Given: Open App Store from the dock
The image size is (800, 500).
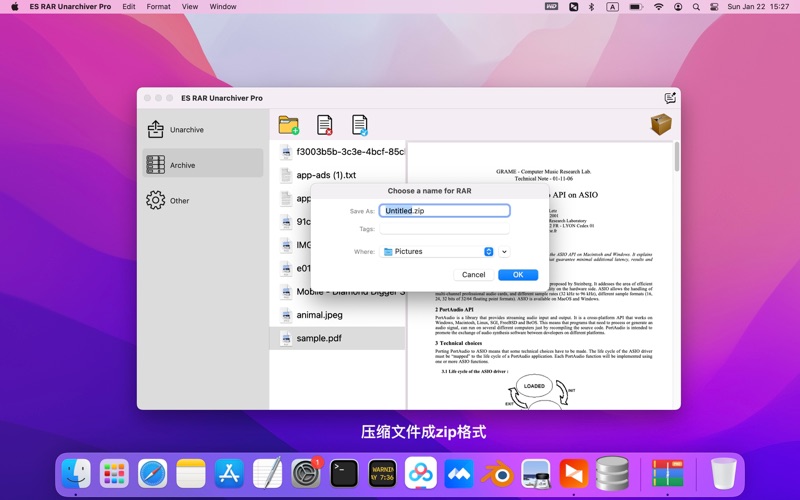Looking at the screenshot, I should tap(229, 473).
